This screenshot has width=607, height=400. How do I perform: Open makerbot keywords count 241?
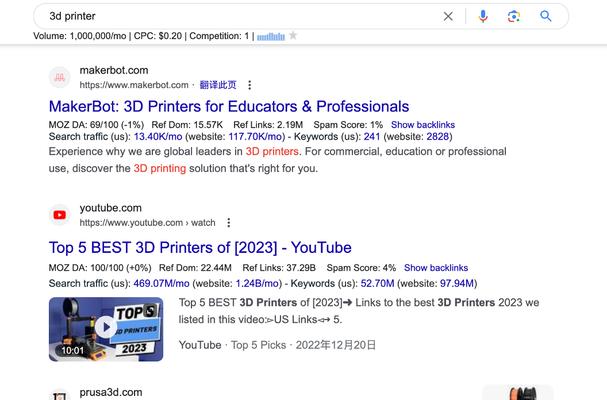click(372, 137)
